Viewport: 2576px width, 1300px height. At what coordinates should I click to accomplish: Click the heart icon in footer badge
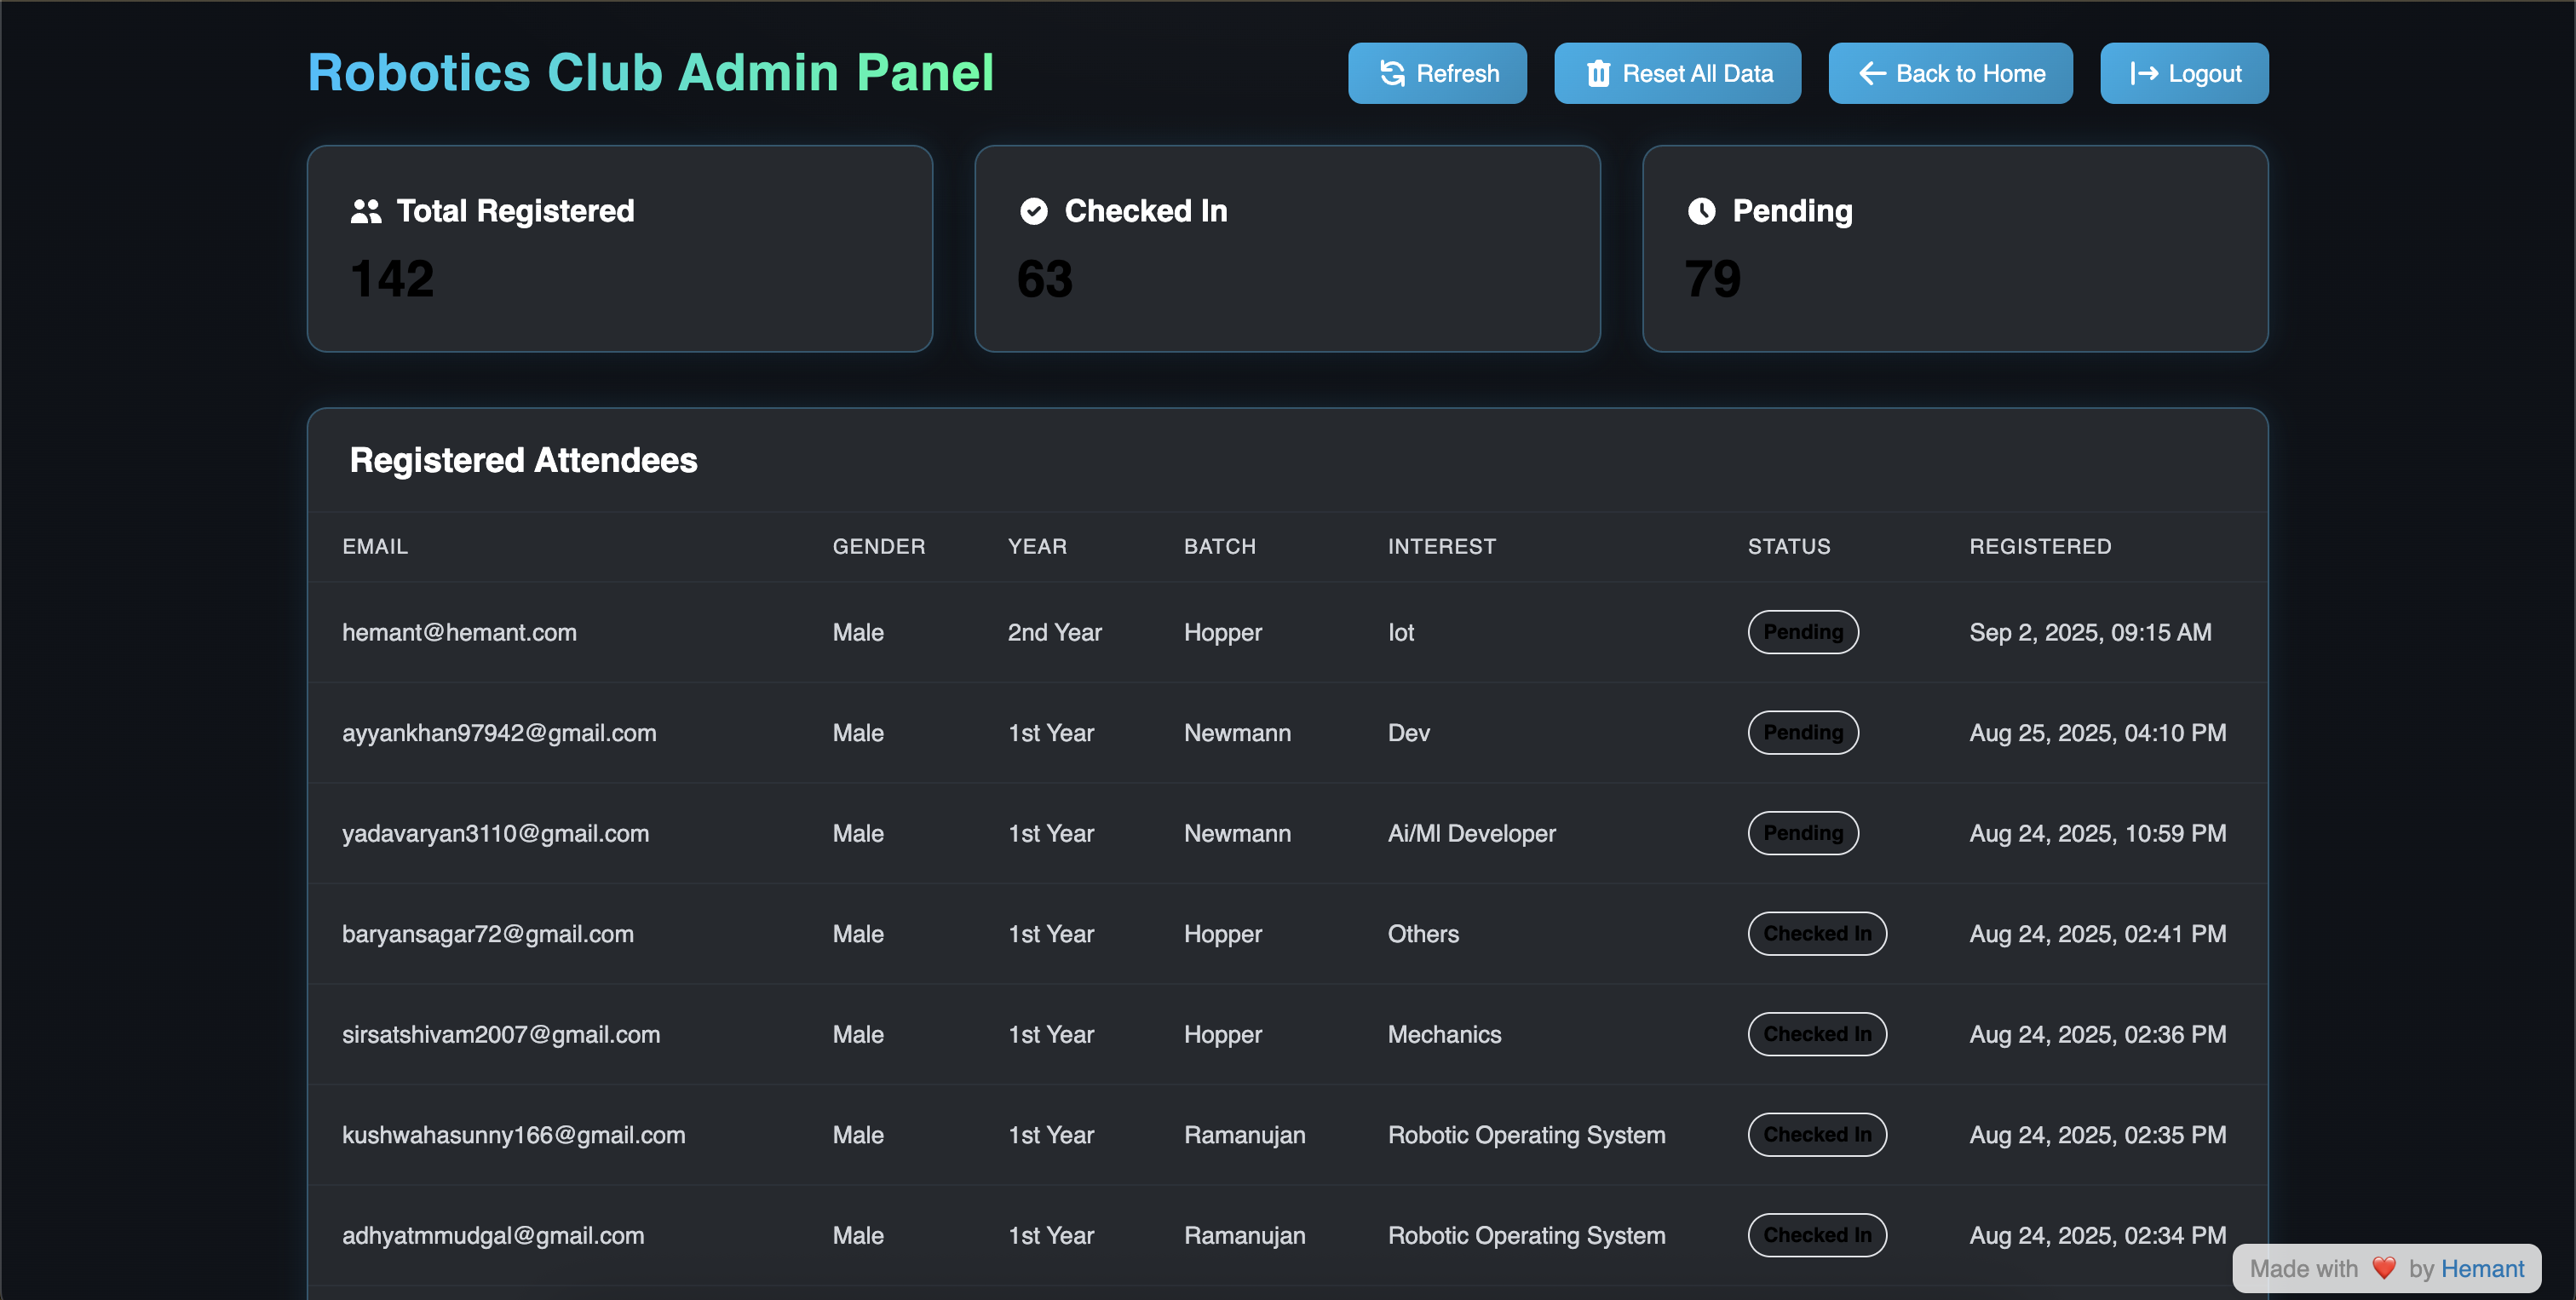click(2384, 1268)
